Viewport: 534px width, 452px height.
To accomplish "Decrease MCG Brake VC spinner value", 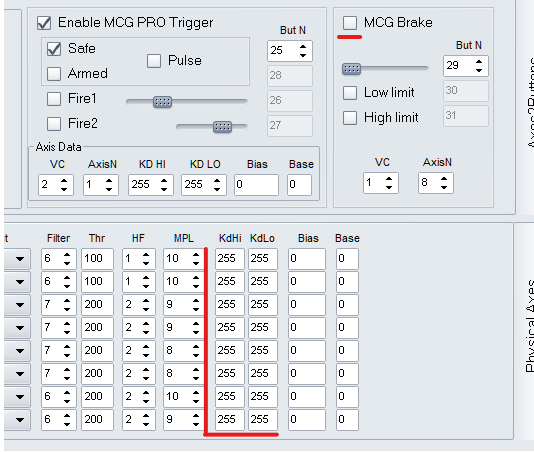I will click(x=389, y=187).
